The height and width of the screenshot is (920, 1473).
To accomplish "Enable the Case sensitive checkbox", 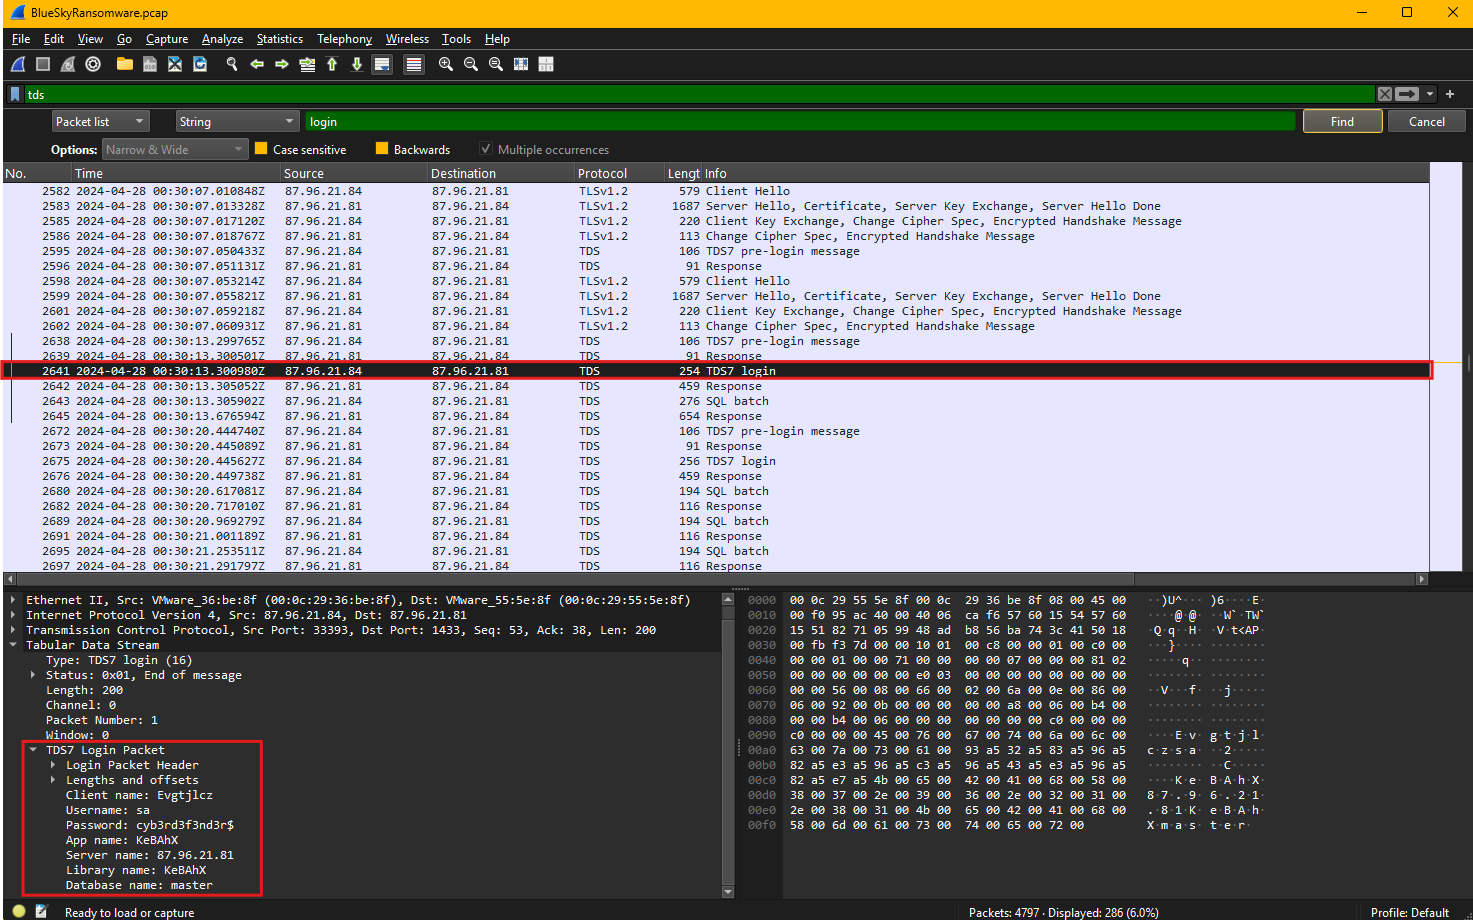I will coord(261,149).
